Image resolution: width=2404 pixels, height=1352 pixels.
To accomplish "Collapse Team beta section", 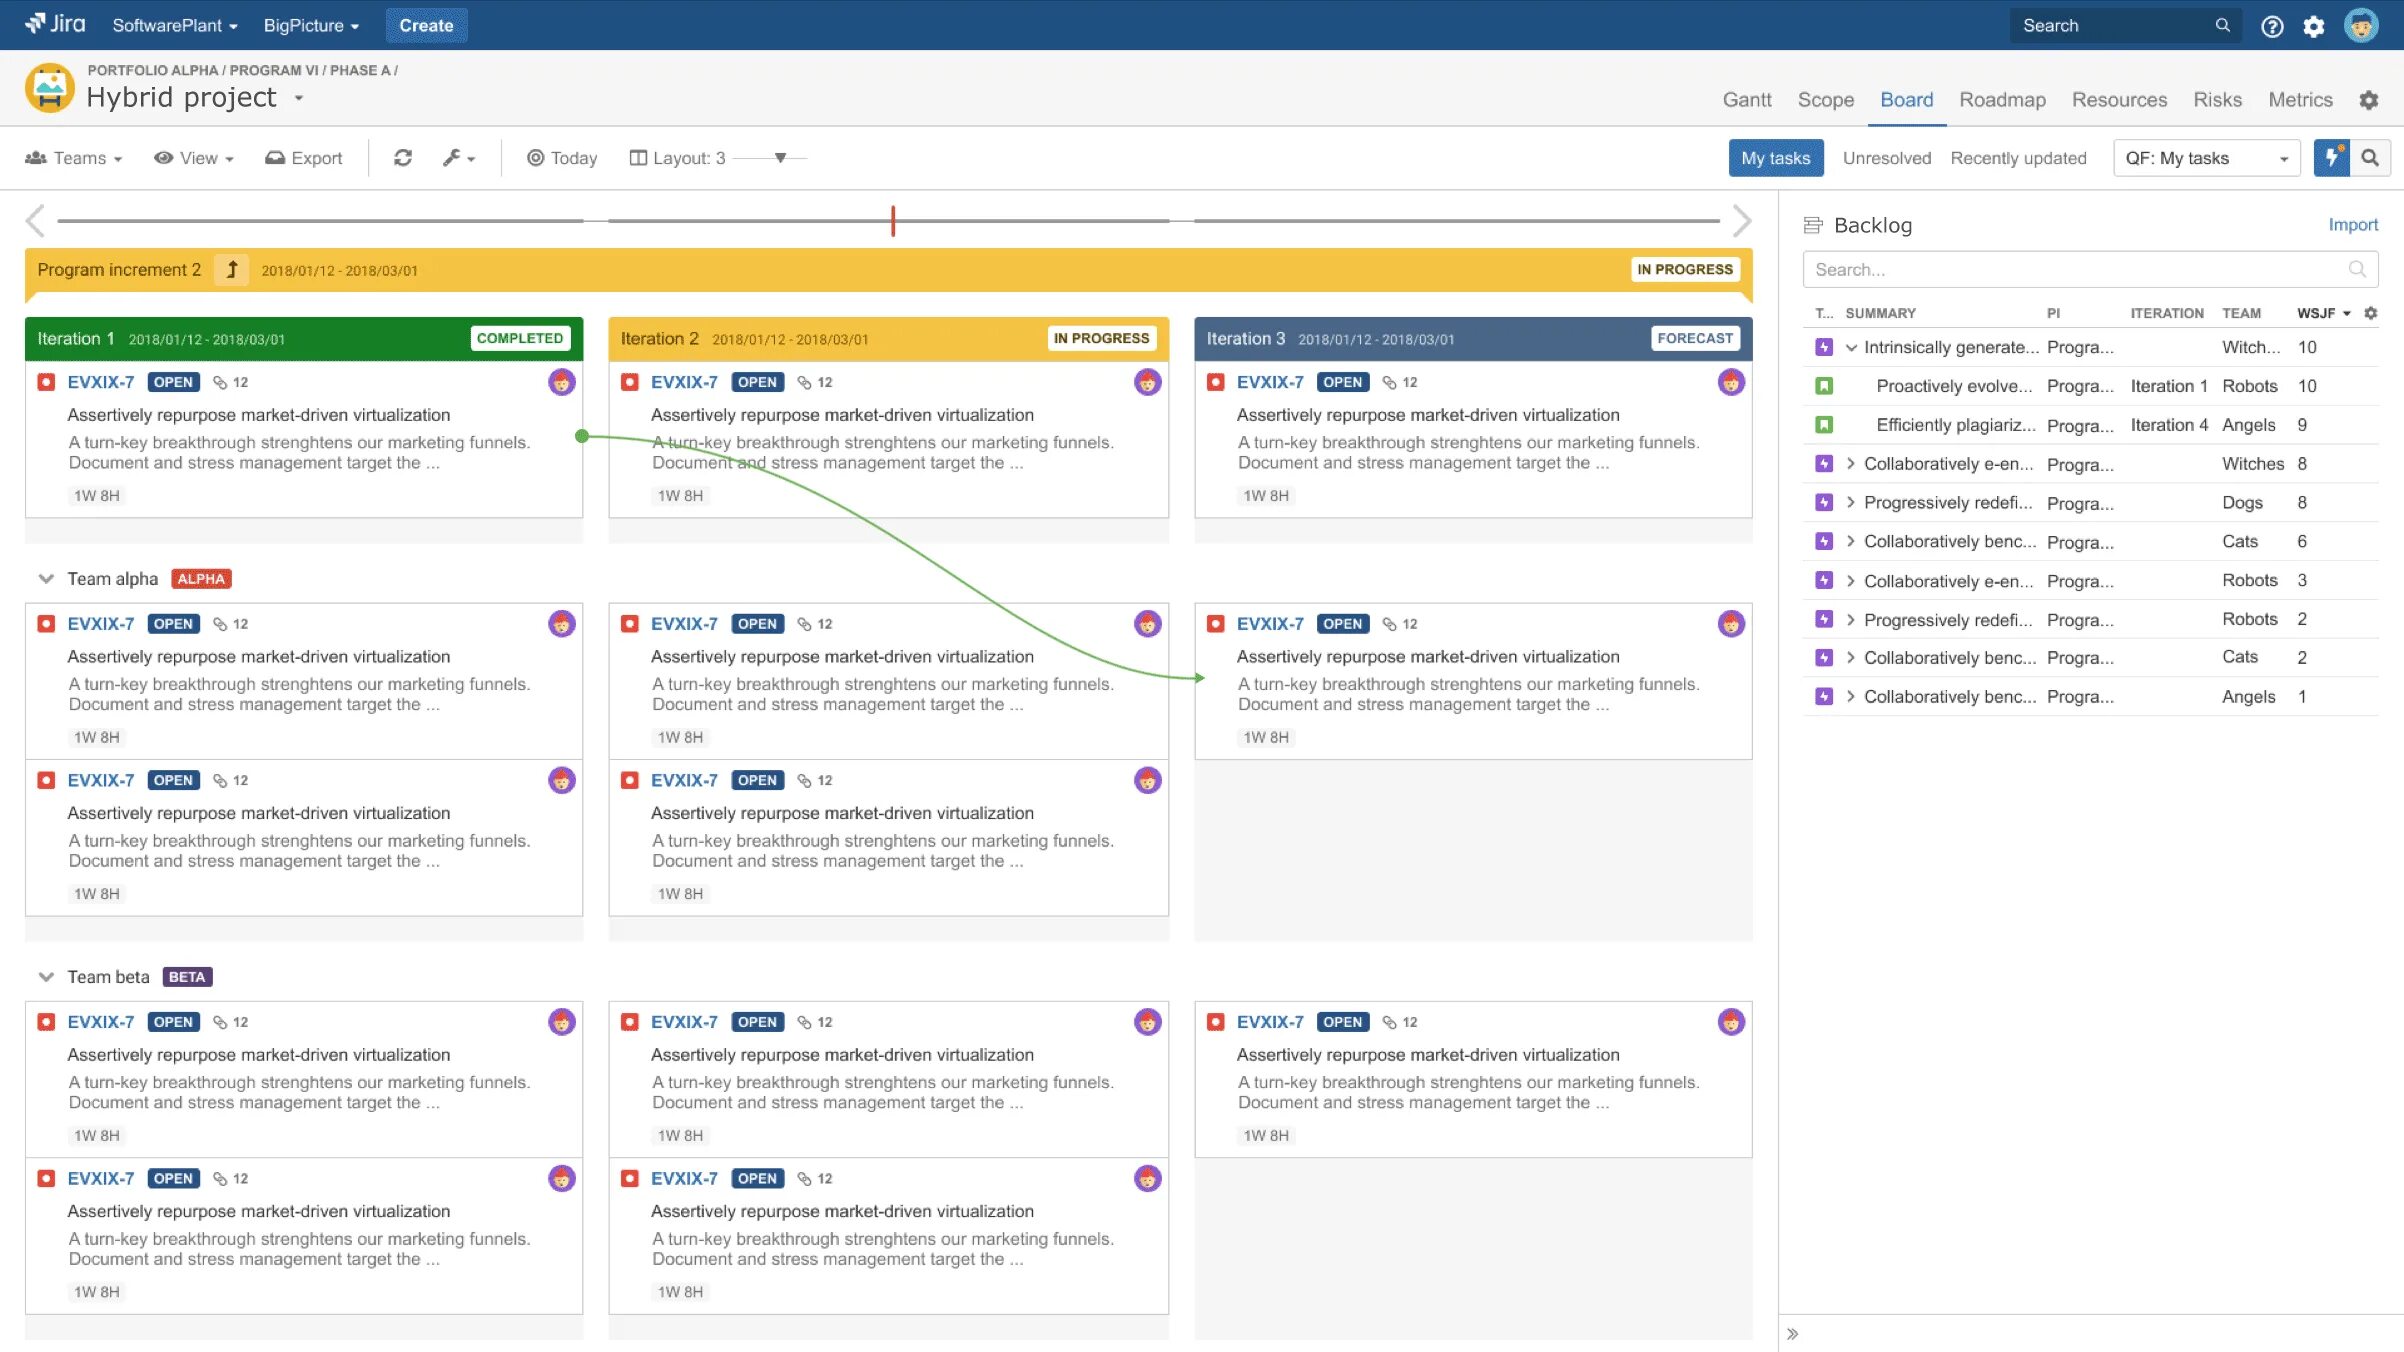I will 45,976.
